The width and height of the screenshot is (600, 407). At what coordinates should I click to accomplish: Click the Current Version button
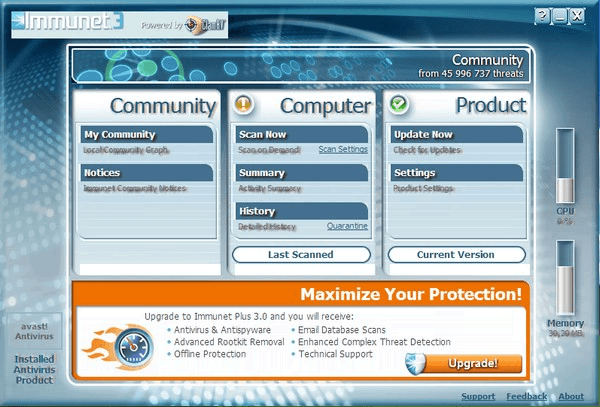click(x=457, y=255)
